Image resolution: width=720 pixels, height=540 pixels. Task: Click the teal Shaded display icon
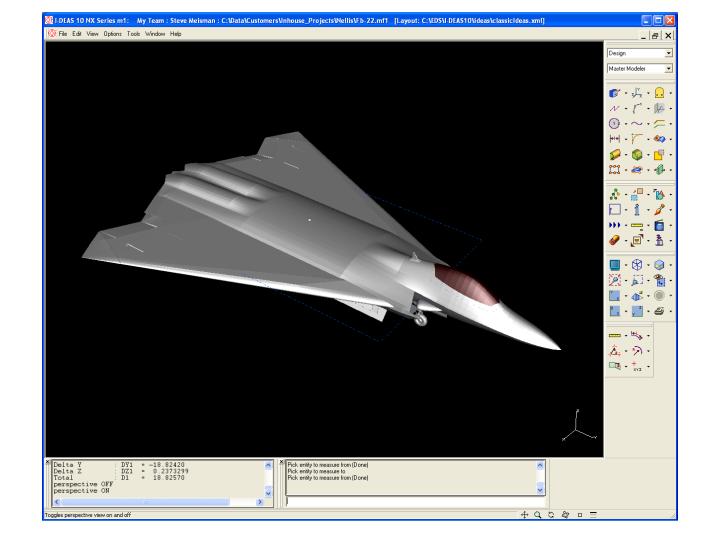coord(614,265)
